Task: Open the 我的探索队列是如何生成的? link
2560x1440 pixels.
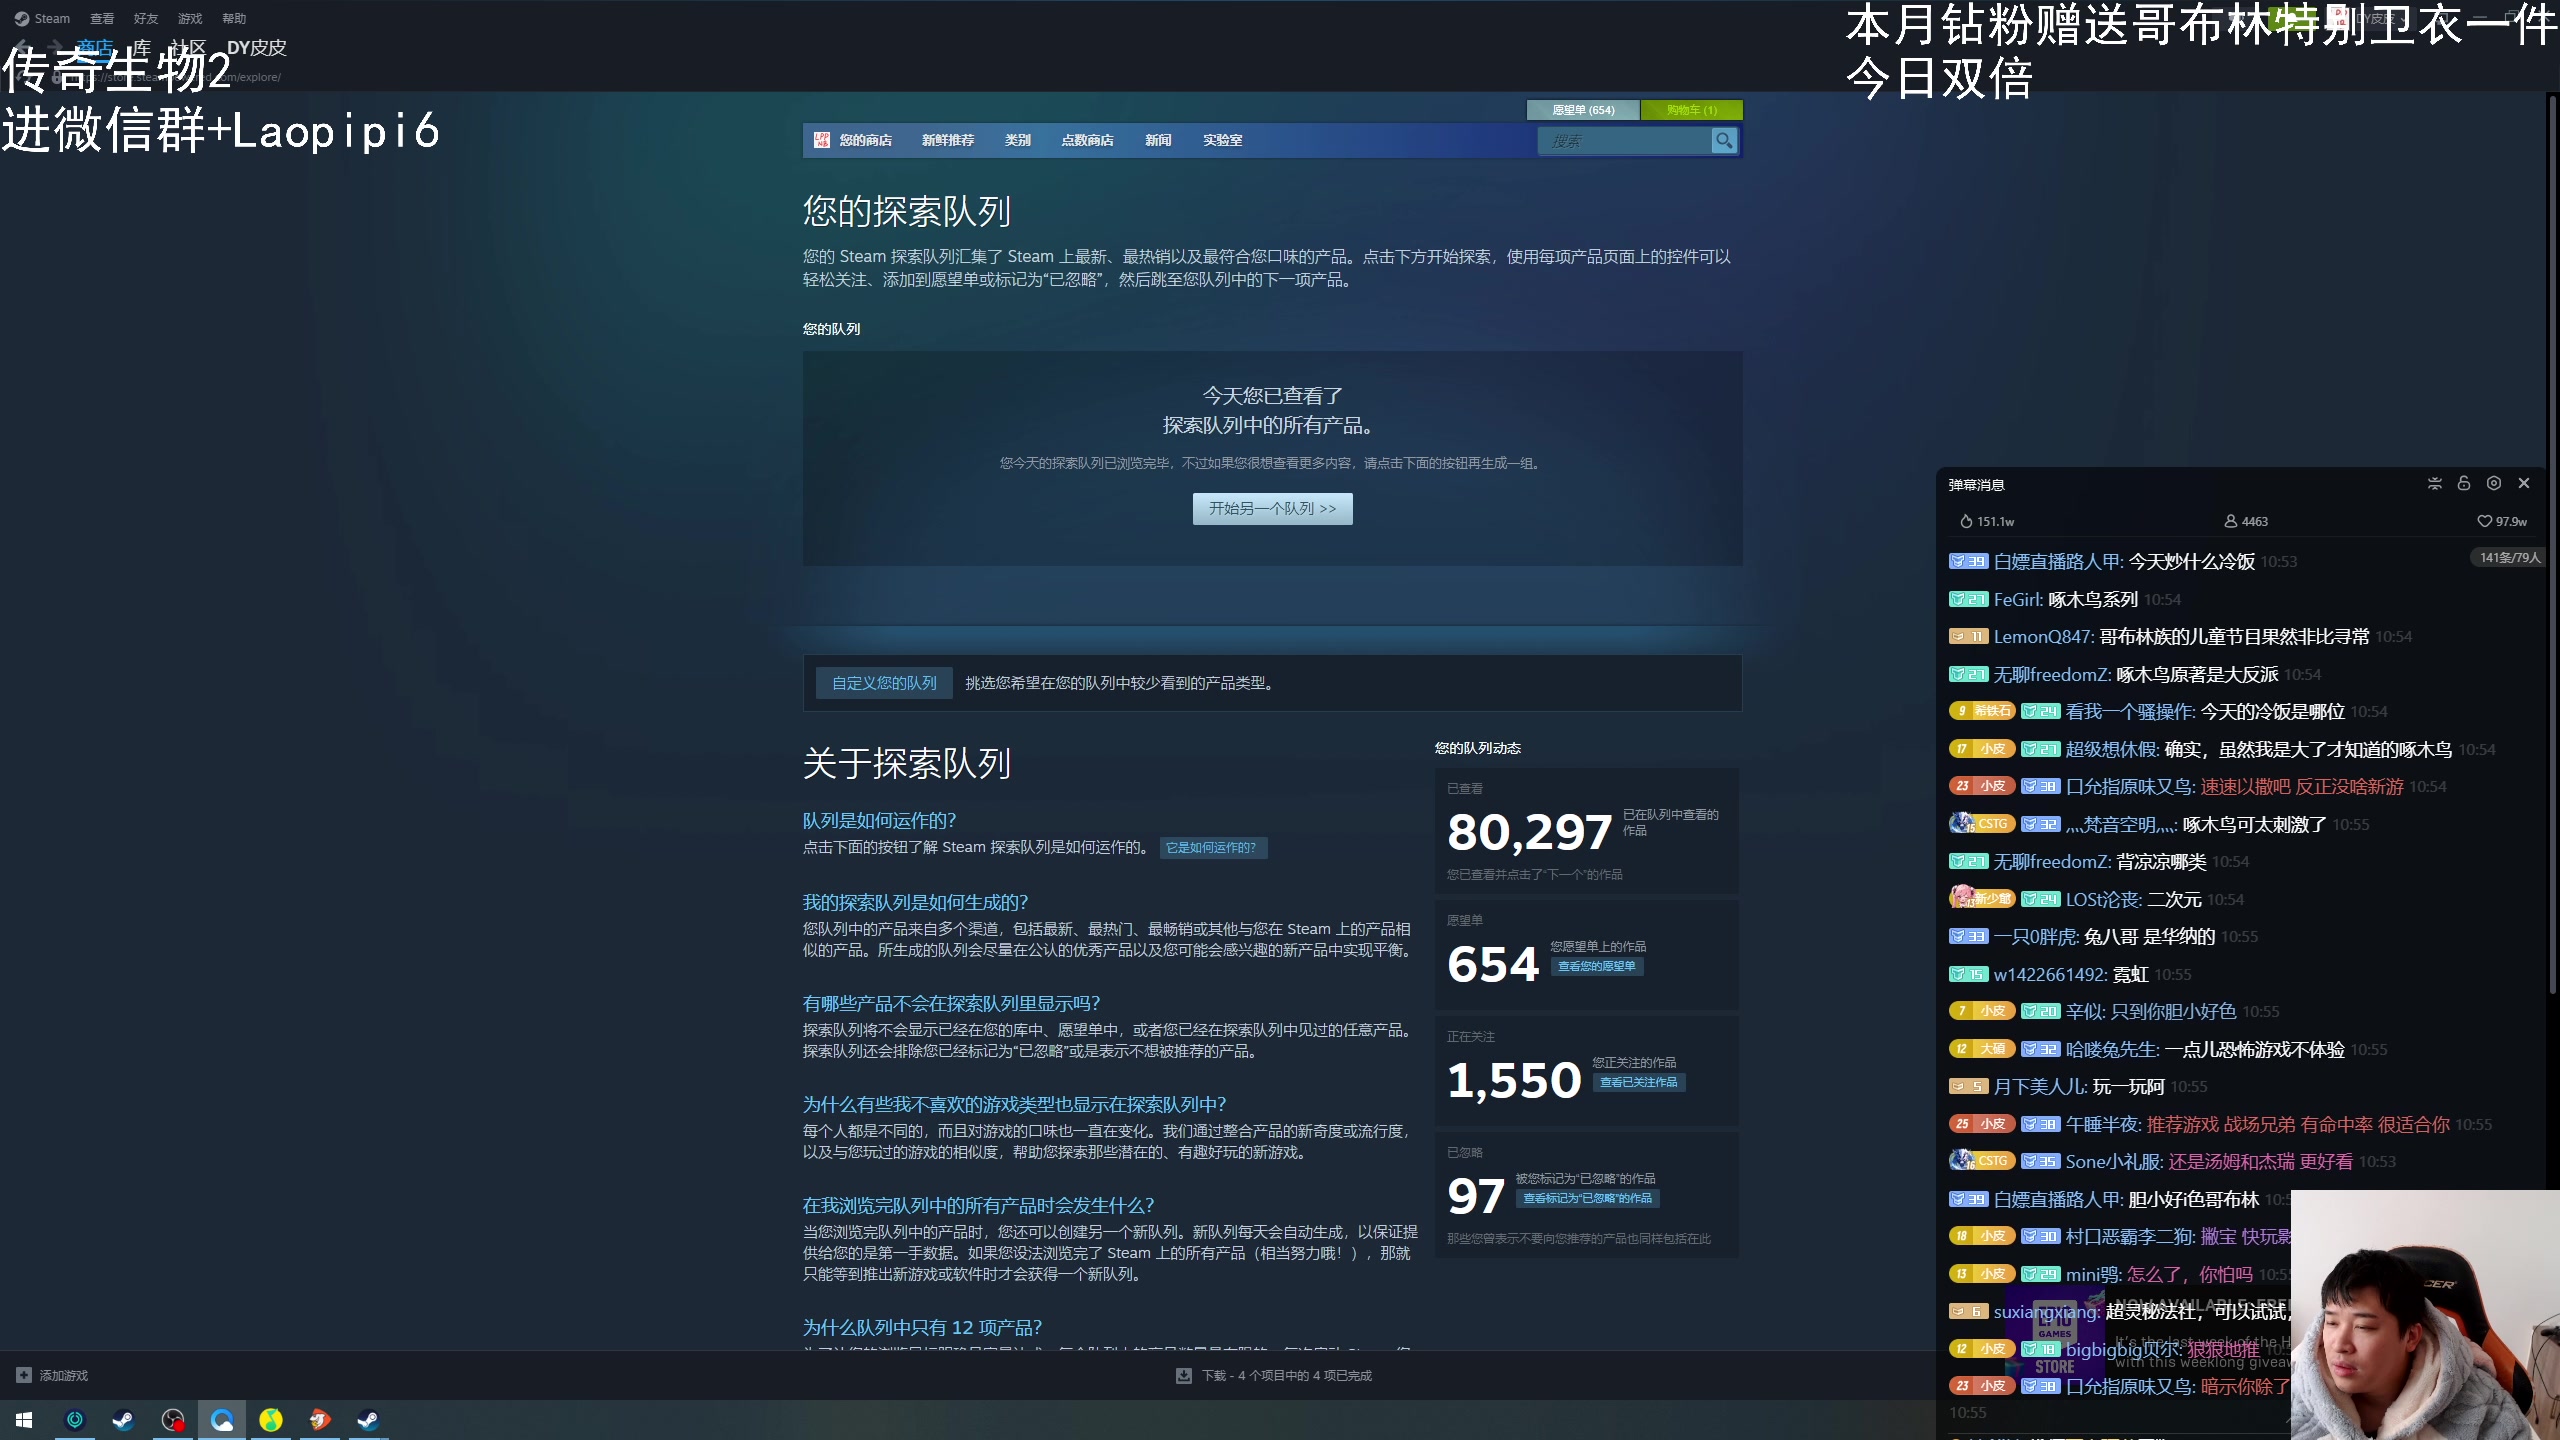Action: [915, 903]
